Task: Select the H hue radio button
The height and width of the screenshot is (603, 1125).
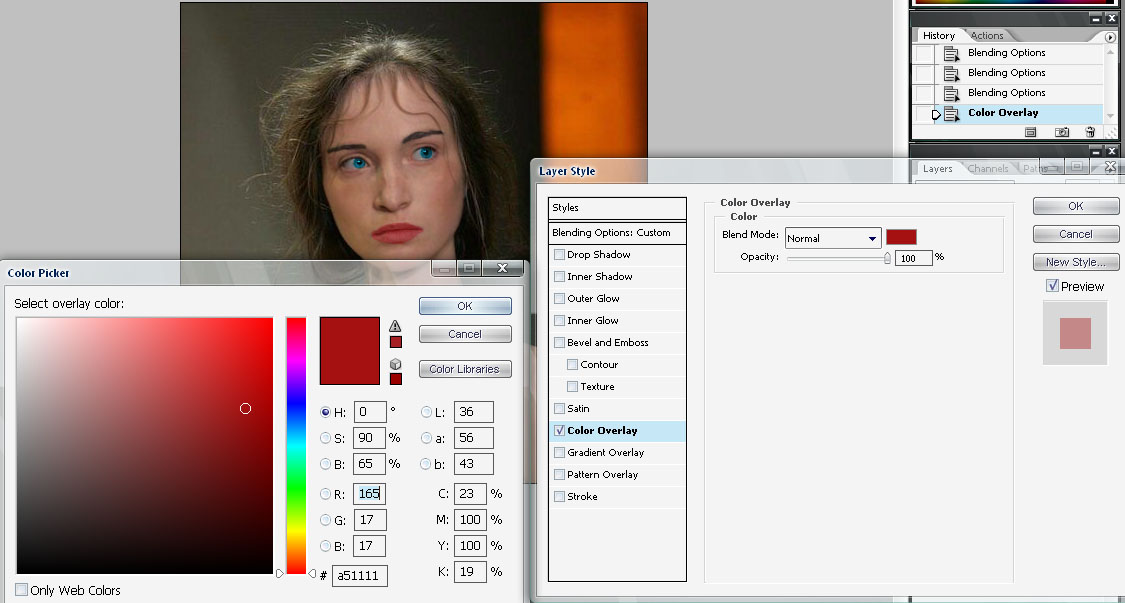Action: (x=326, y=412)
